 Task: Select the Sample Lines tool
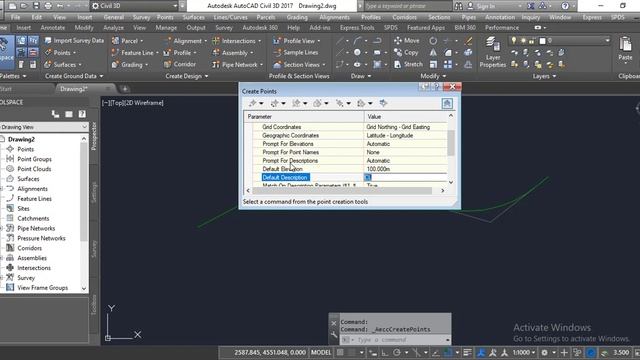click(x=296, y=52)
